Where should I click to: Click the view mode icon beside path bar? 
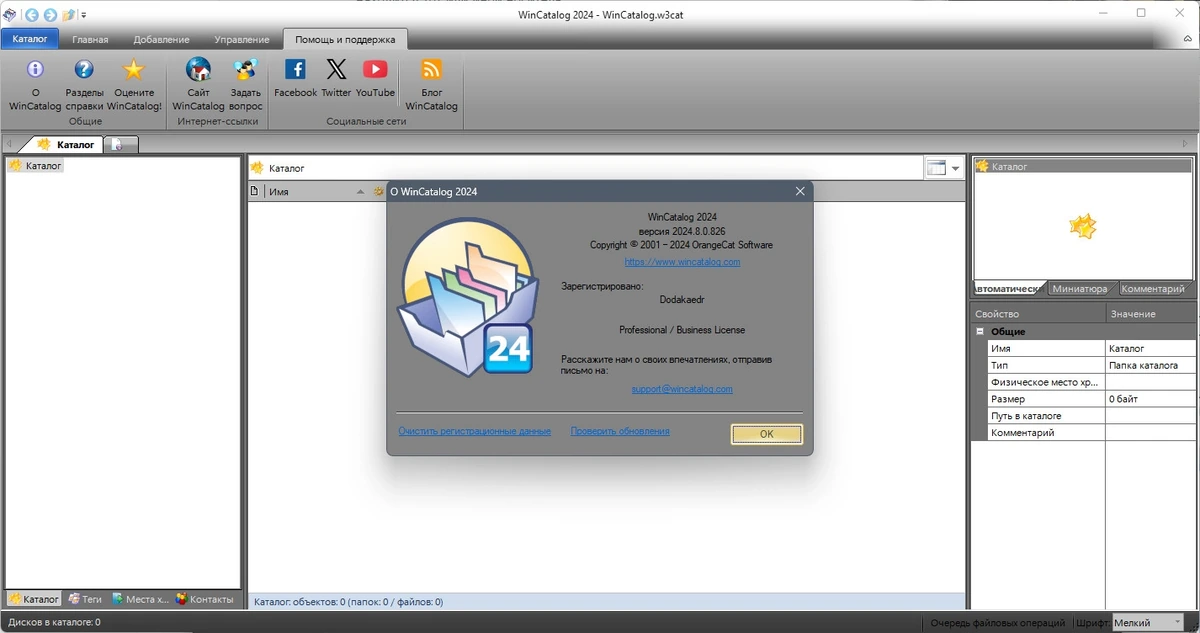936,168
